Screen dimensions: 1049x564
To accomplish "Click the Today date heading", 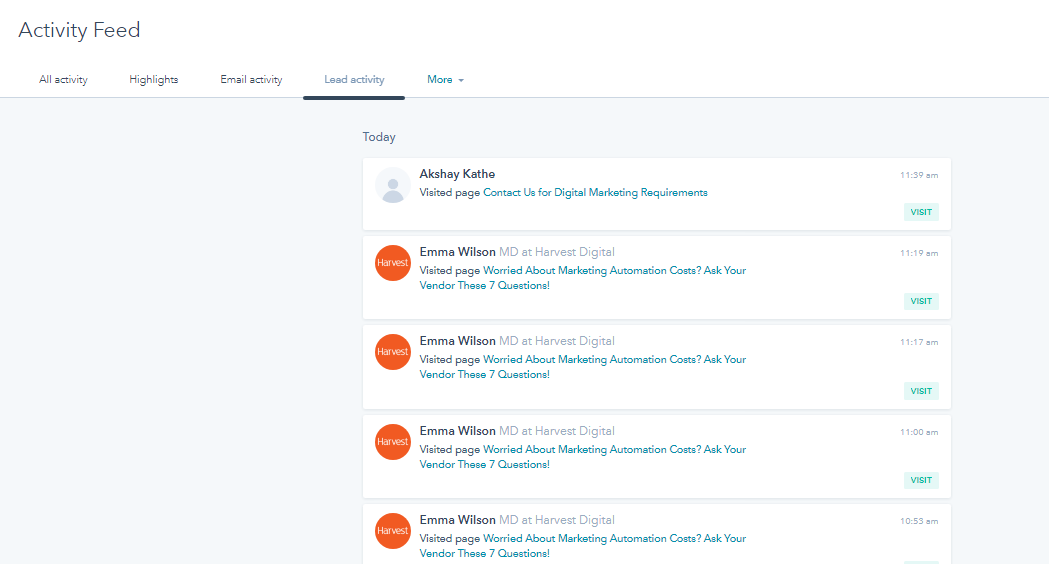I will click(x=379, y=137).
